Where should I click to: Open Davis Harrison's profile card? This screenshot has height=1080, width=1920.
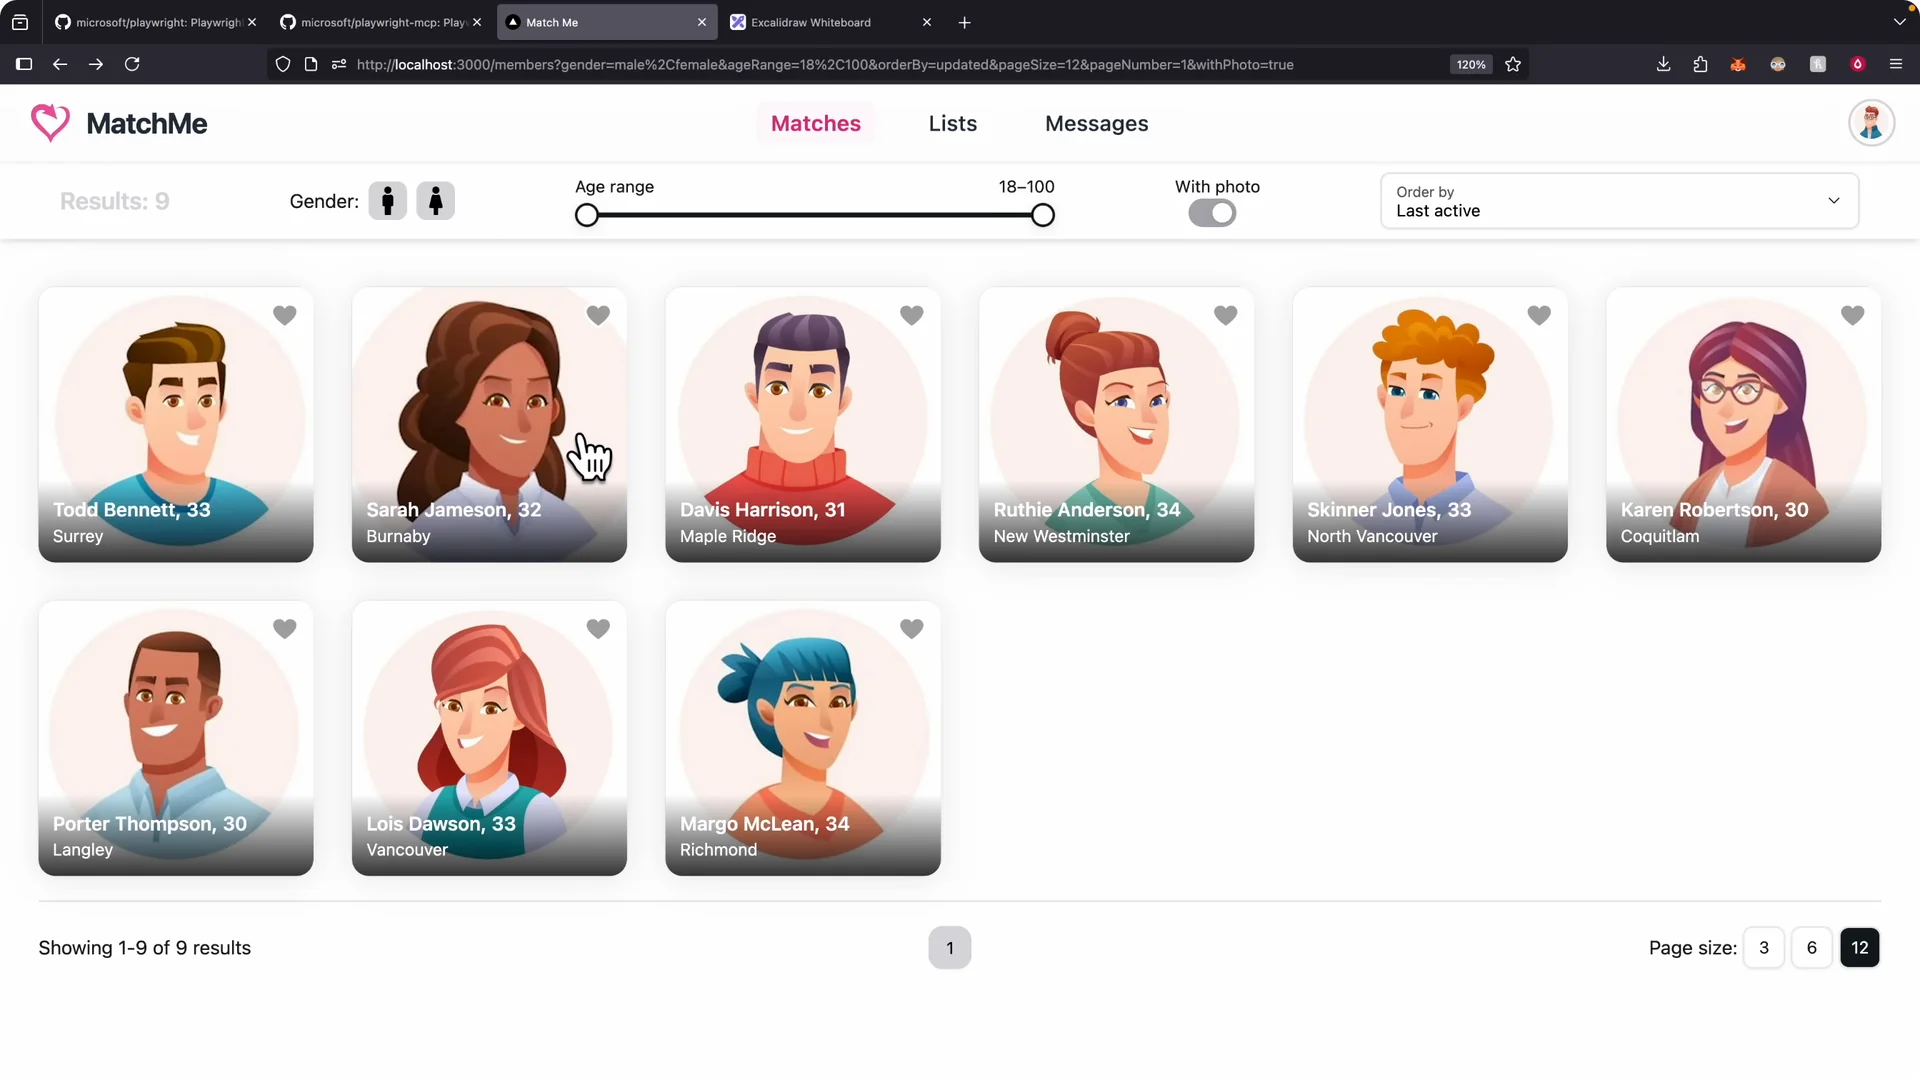(803, 425)
